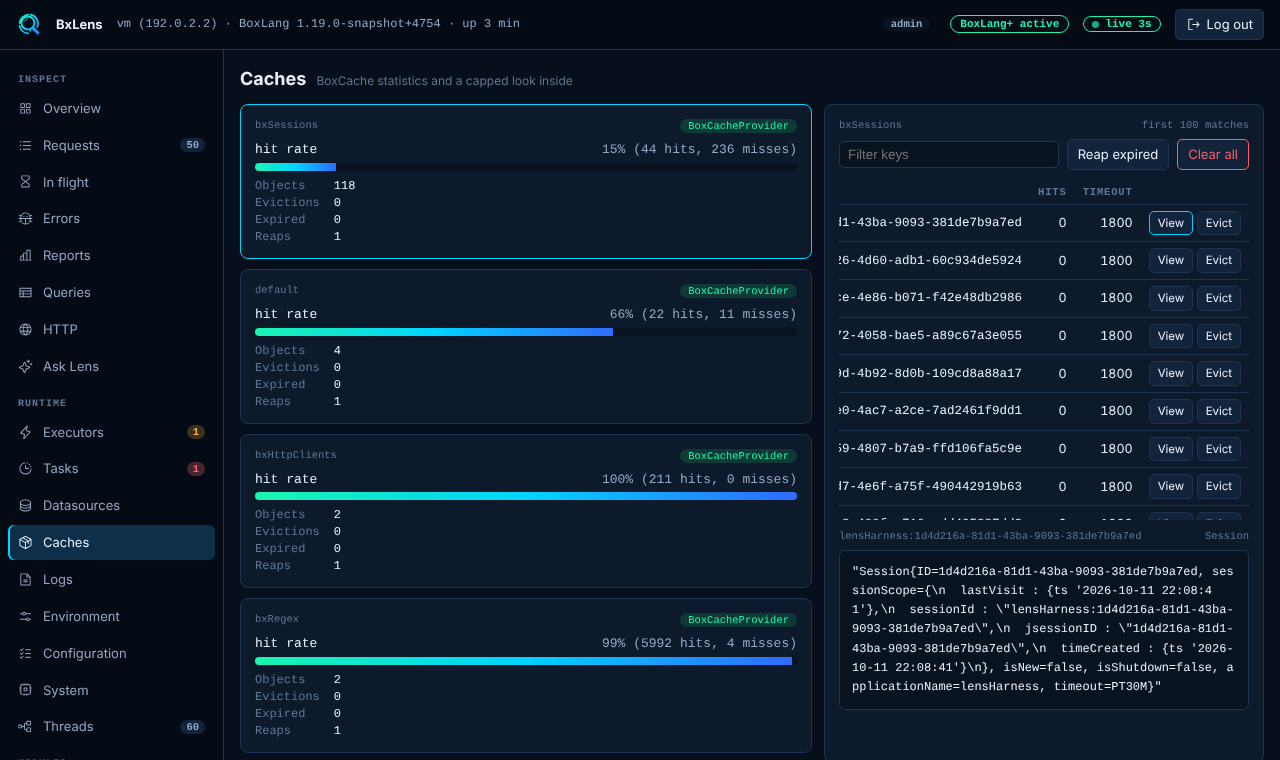Click the Configuration checklist icon
The width and height of the screenshot is (1280, 760).
25,653
